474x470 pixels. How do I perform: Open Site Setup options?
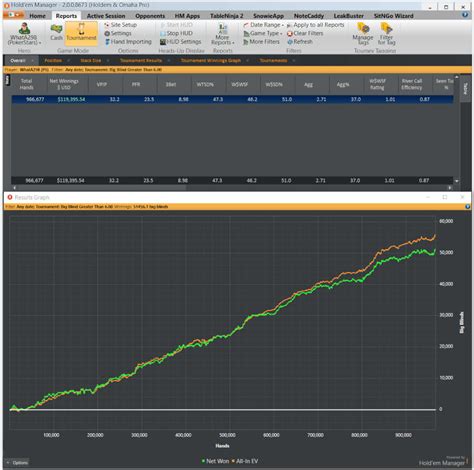(120, 25)
